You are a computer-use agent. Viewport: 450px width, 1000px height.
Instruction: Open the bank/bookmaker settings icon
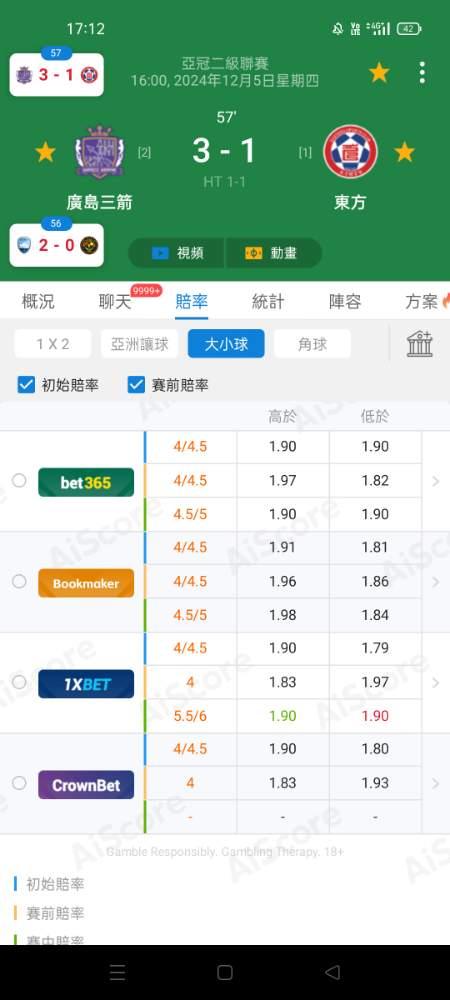tap(419, 344)
